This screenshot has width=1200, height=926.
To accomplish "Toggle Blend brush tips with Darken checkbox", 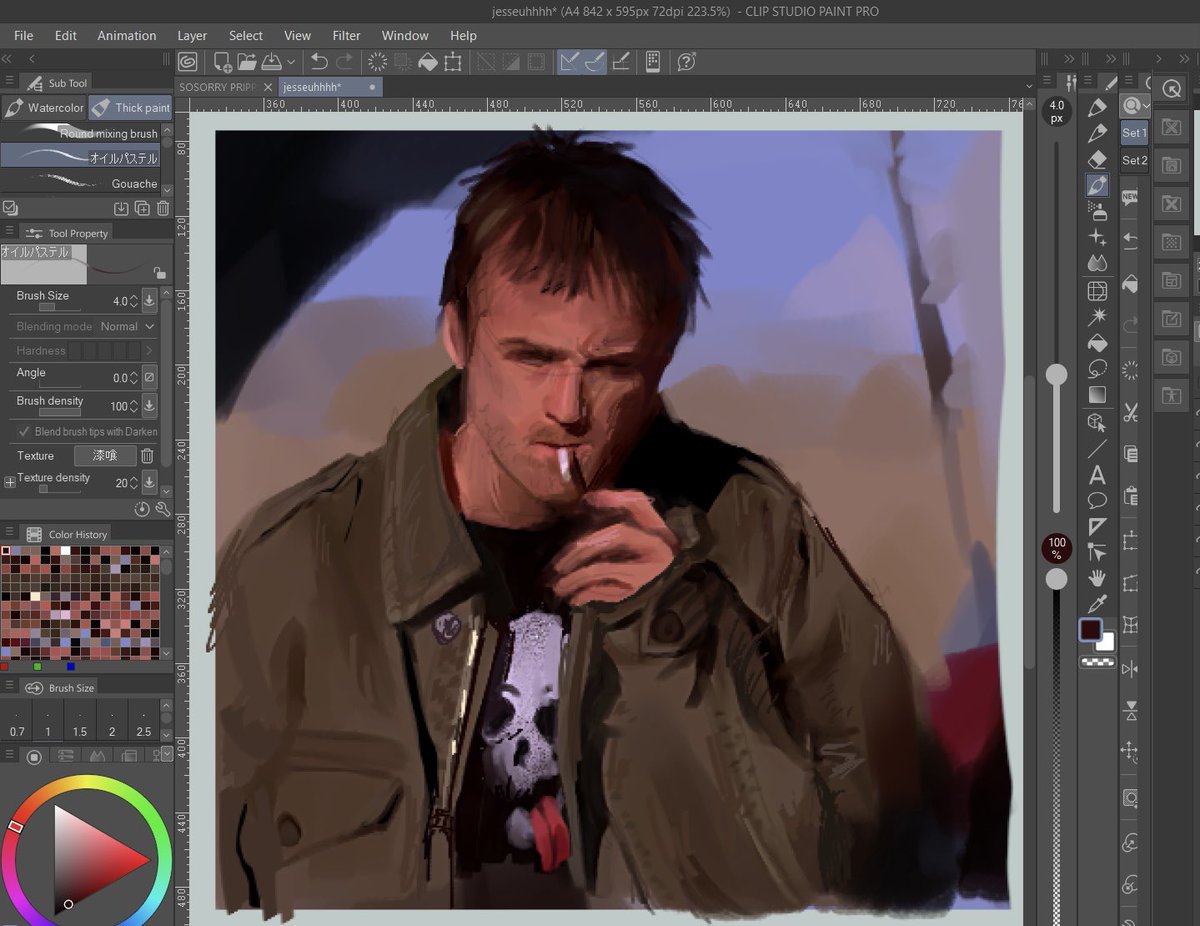I will 24,432.
